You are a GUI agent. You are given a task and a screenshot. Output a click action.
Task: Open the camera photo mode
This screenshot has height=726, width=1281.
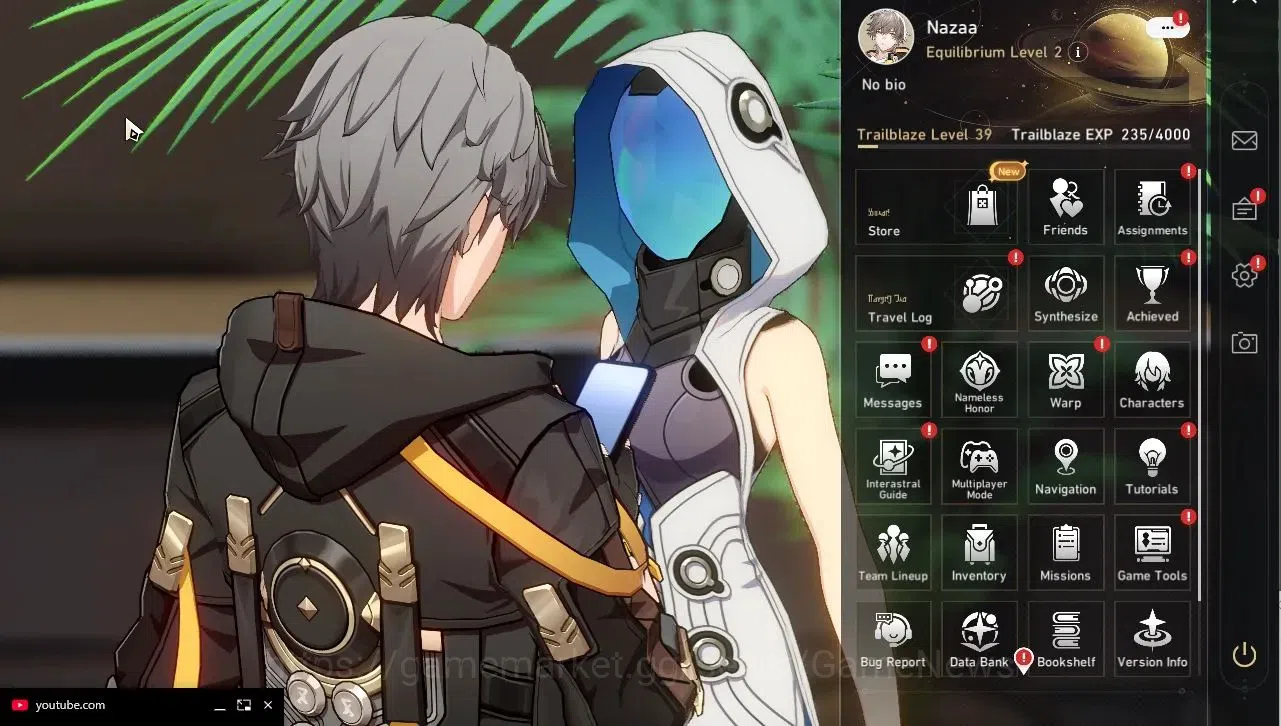coord(1244,343)
